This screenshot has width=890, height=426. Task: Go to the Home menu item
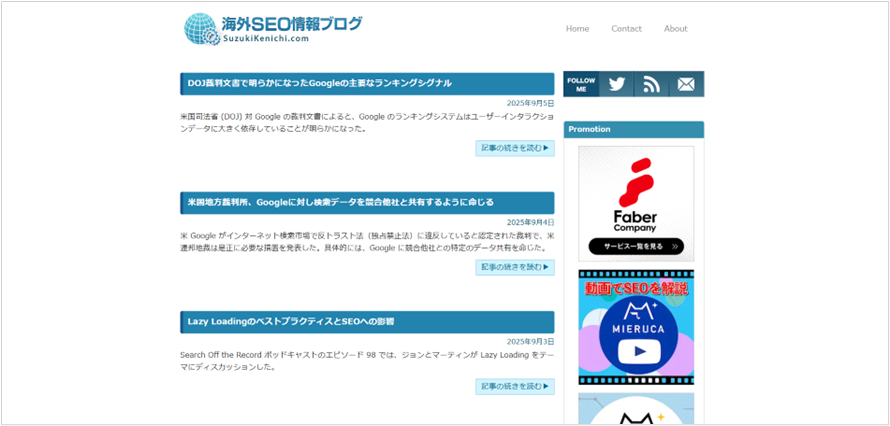(577, 28)
